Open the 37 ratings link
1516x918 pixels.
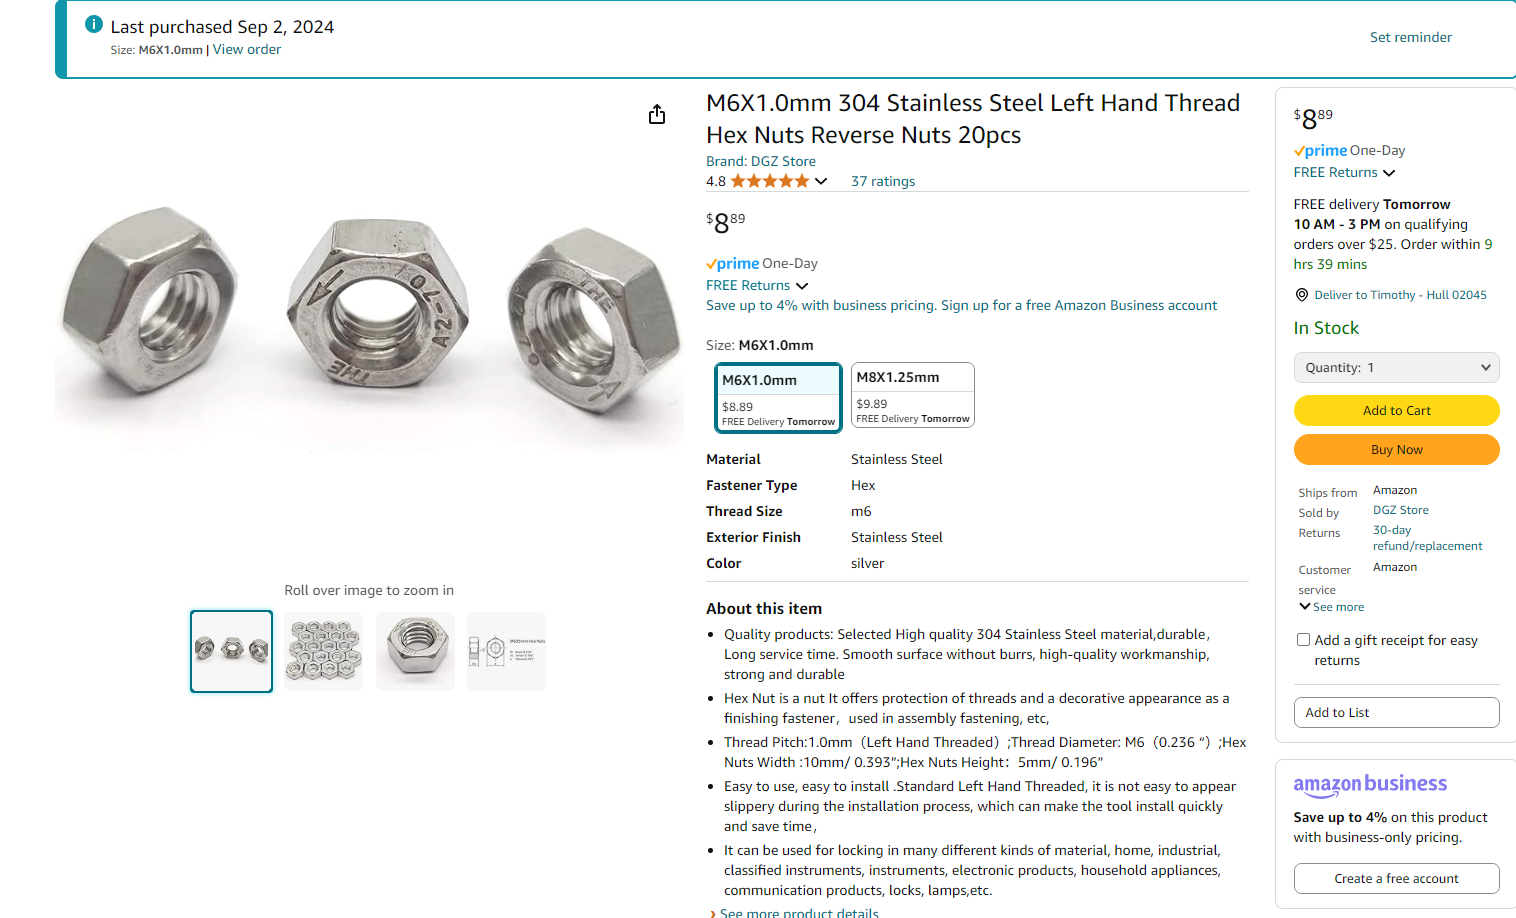tap(883, 181)
